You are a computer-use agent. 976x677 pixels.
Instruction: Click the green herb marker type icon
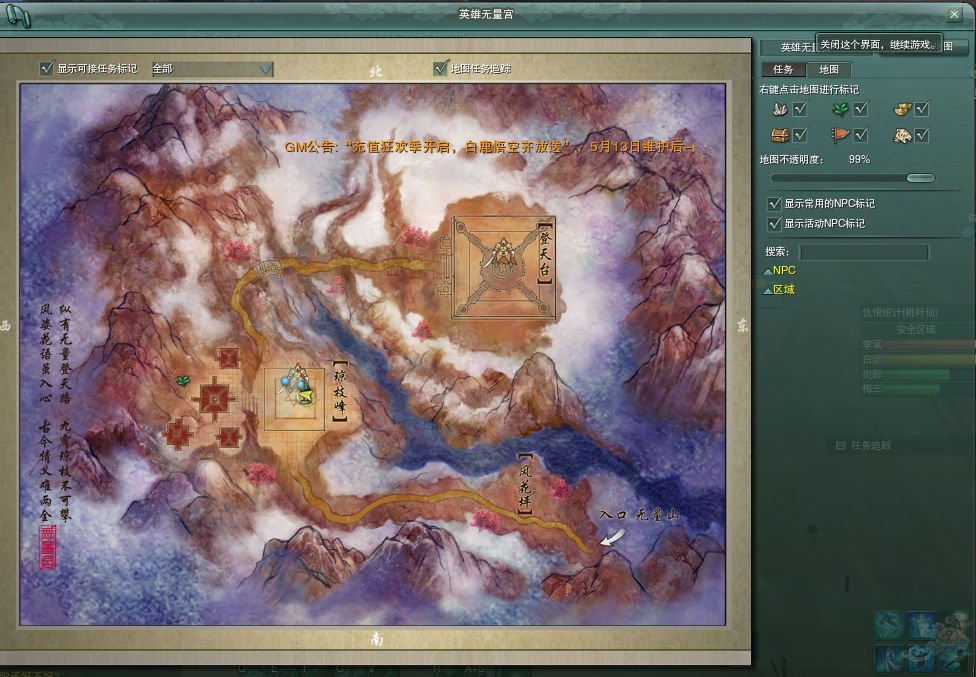pyautogui.click(x=841, y=109)
